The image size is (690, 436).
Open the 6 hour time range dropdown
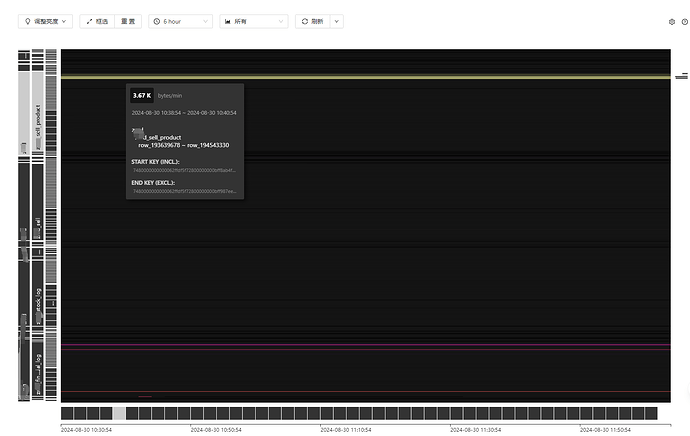point(180,21)
